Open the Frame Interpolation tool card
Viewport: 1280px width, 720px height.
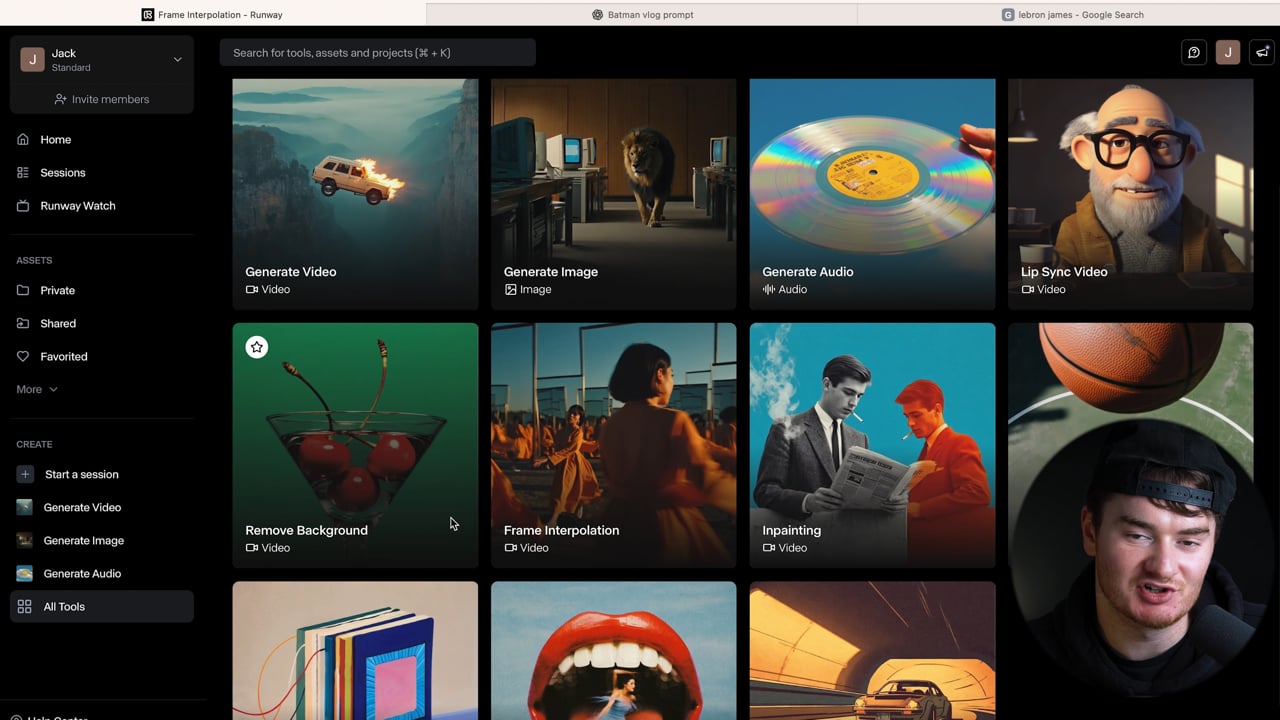tap(613, 445)
